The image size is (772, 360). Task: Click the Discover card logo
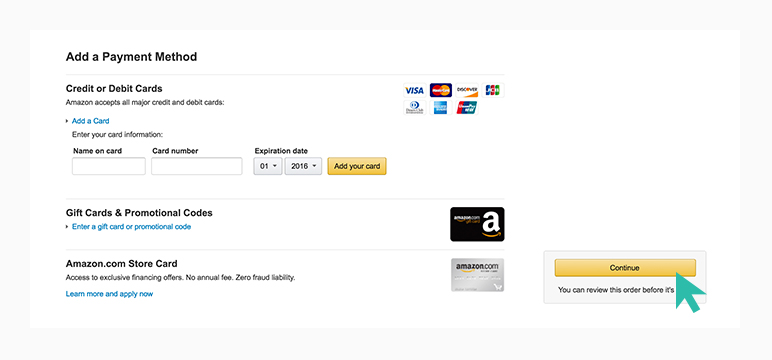tap(467, 90)
